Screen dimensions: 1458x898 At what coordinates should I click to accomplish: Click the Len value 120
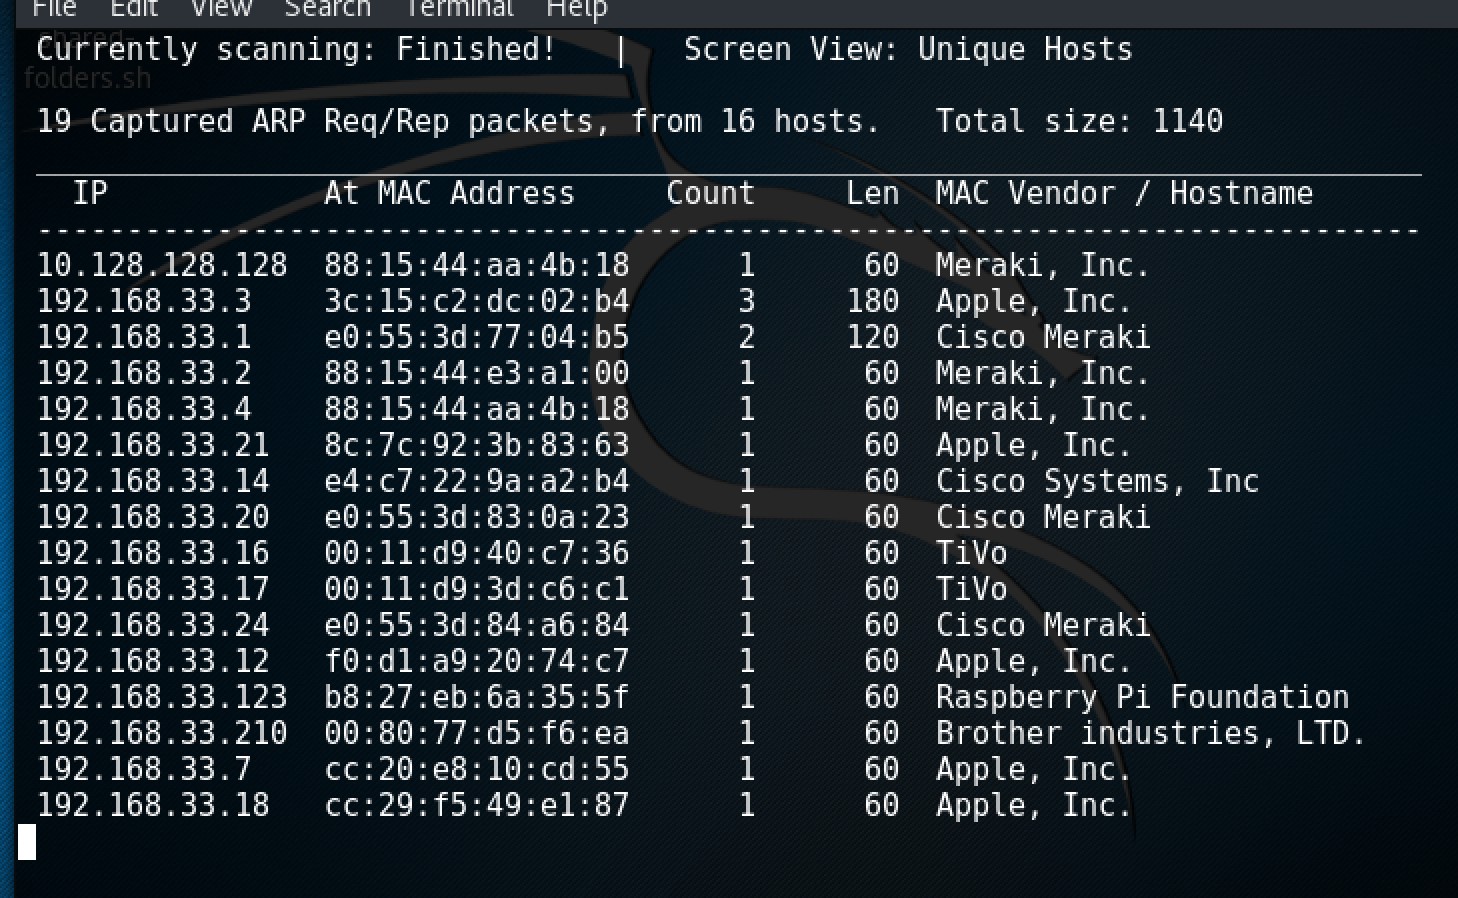point(873,337)
